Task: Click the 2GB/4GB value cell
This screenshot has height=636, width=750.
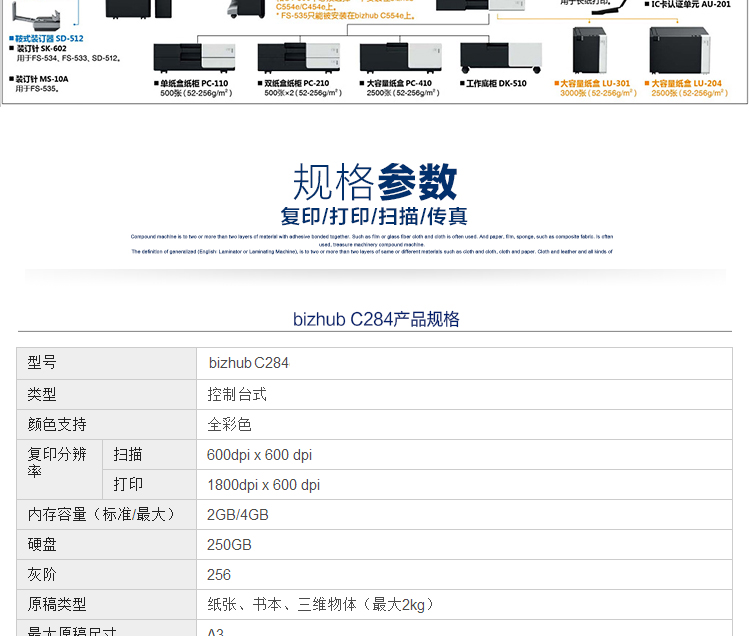Action: [x=464, y=515]
